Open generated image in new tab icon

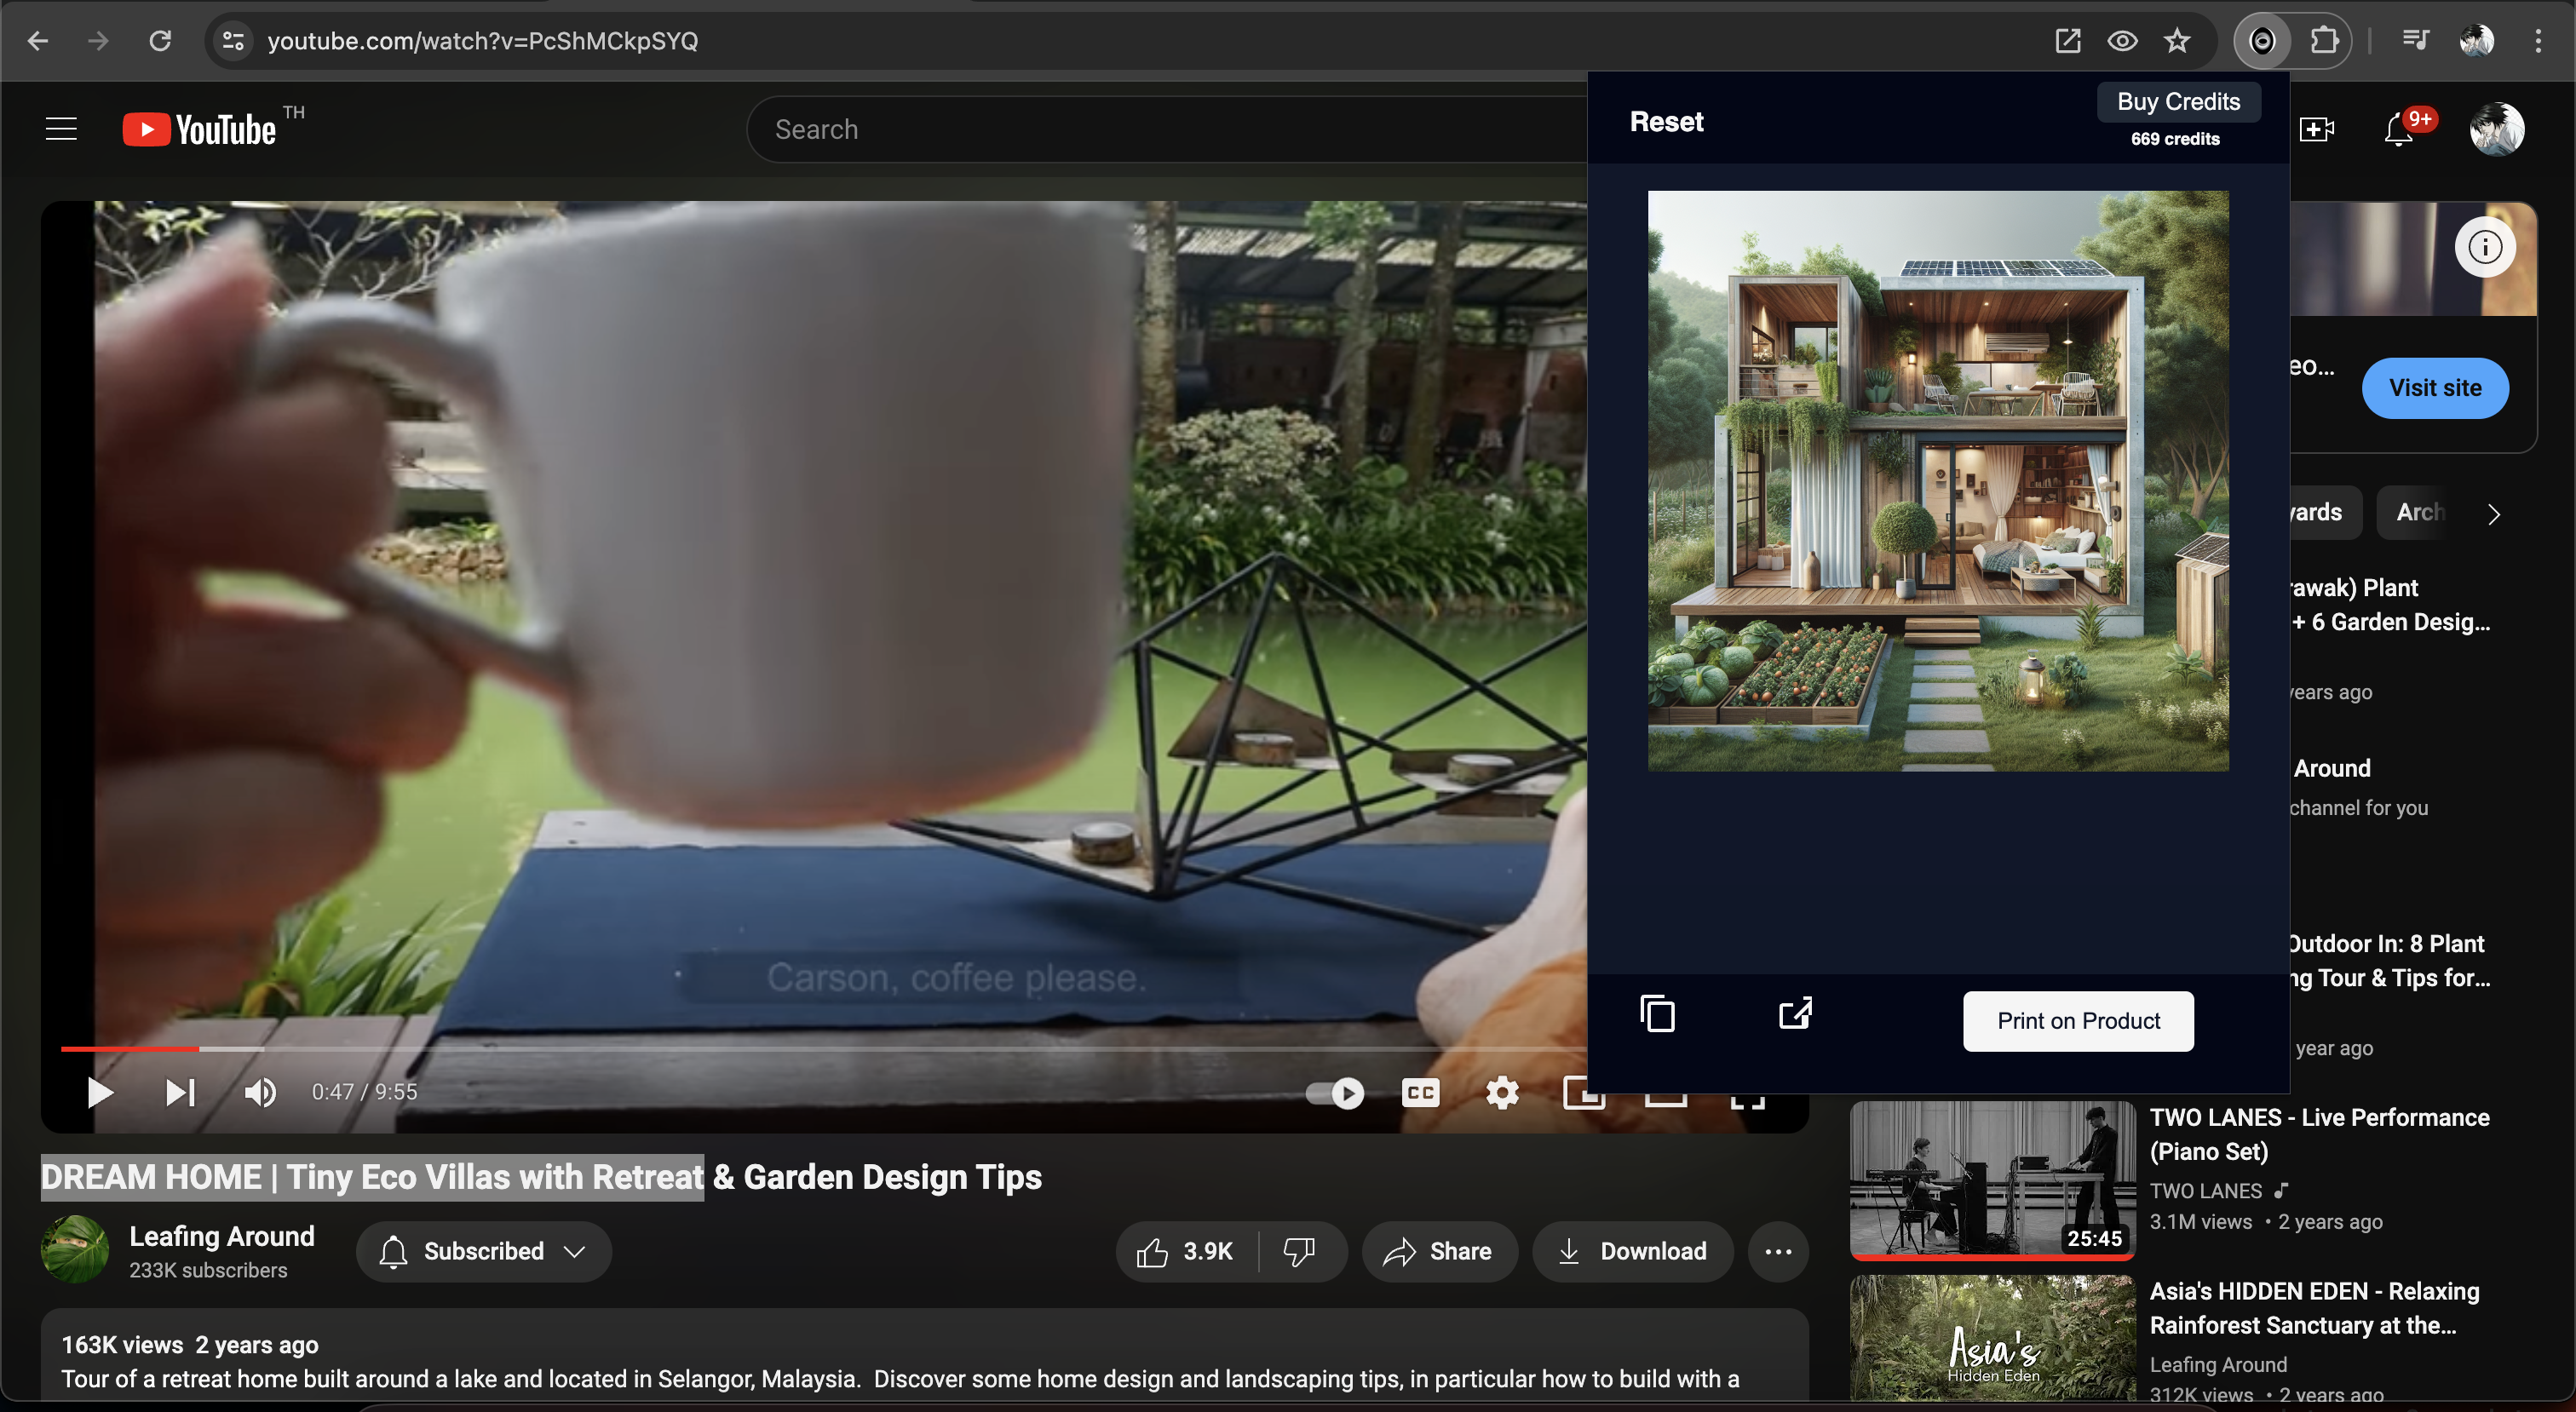pyautogui.click(x=1795, y=1014)
